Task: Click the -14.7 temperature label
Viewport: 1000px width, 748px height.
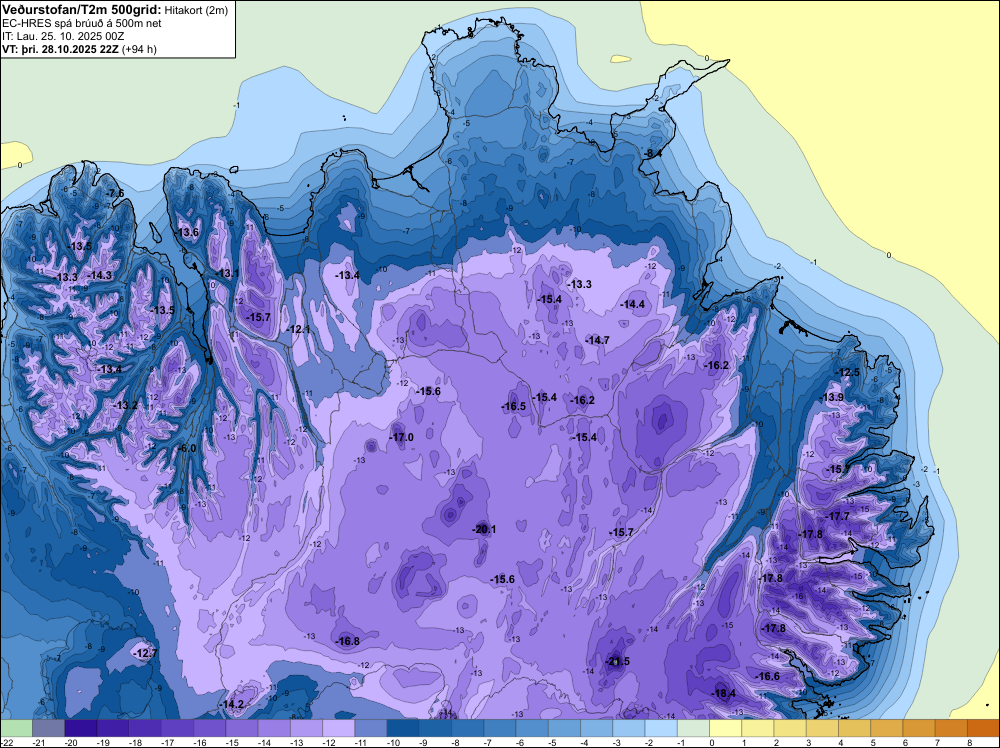Action: pyautogui.click(x=598, y=341)
